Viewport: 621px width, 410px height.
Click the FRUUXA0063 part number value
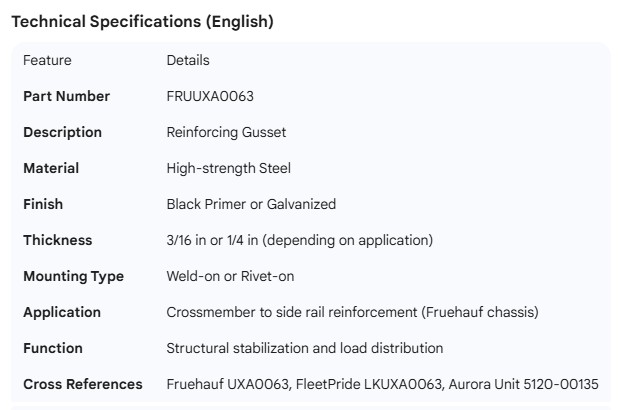coord(210,96)
